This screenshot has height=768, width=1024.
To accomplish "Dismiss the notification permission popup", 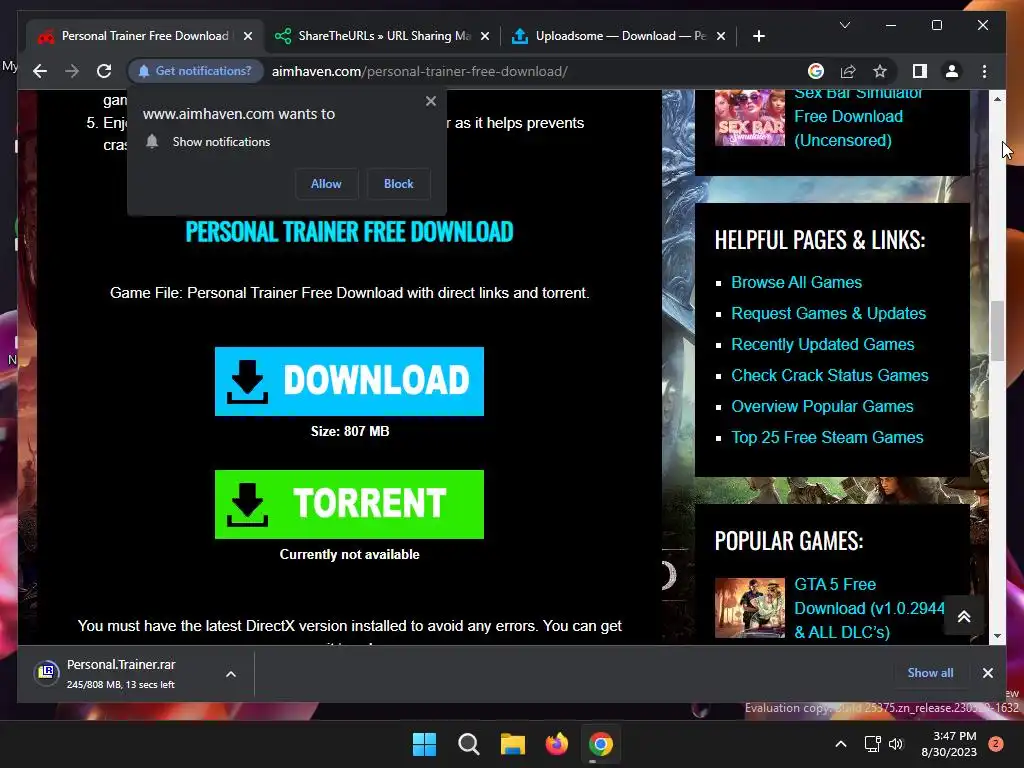I will [x=430, y=101].
